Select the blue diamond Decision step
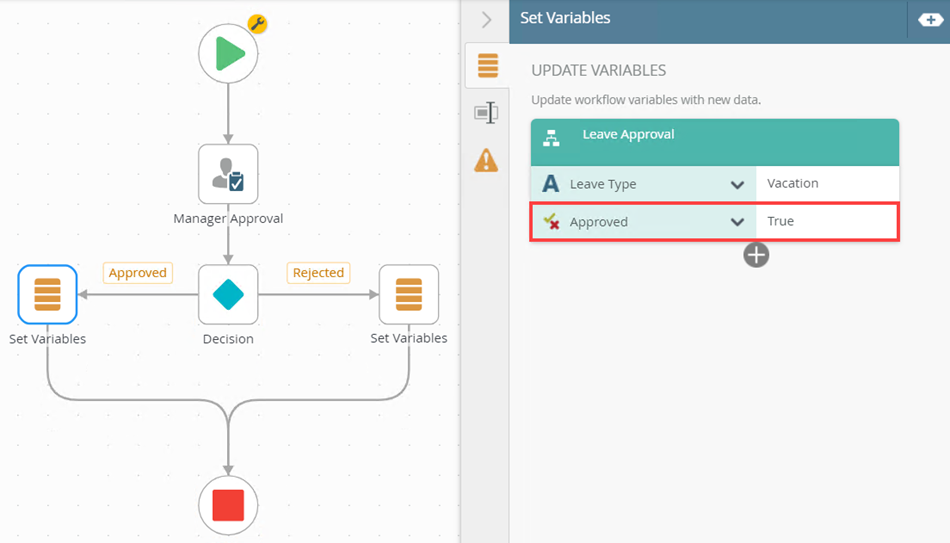This screenshot has height=543, width=950. (228, 294)
